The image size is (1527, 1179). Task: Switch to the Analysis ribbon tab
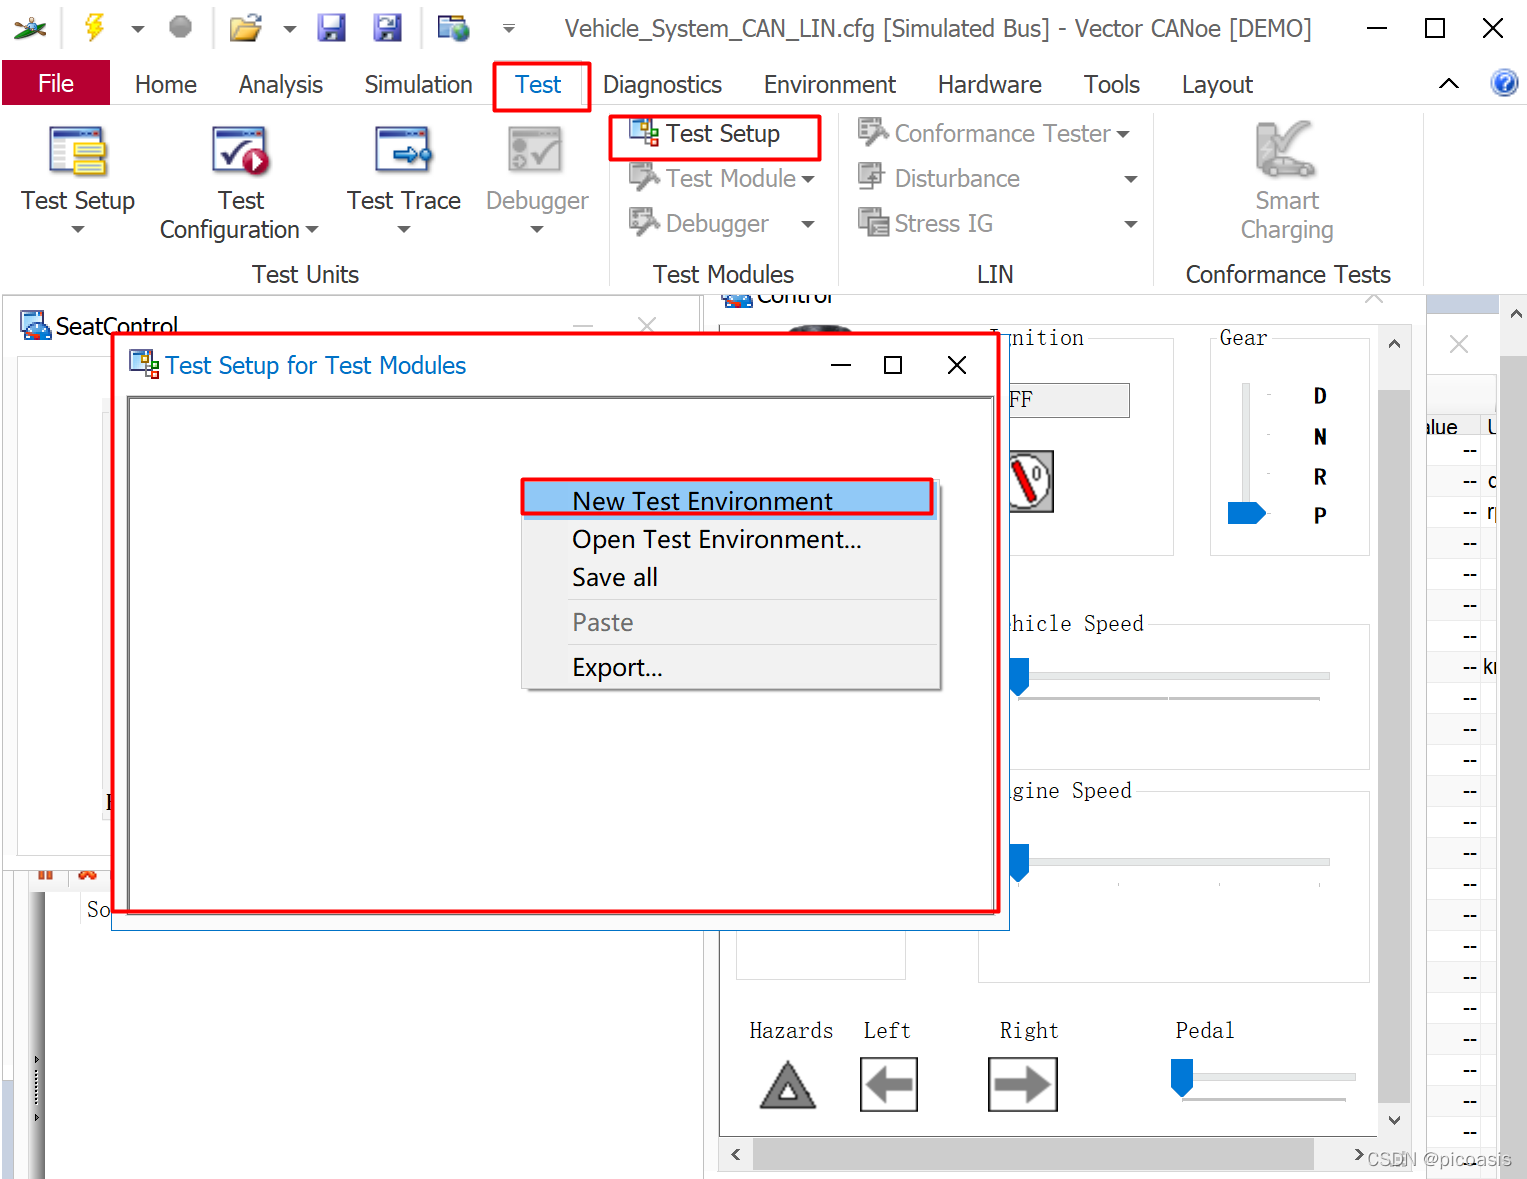click(281, 85)
